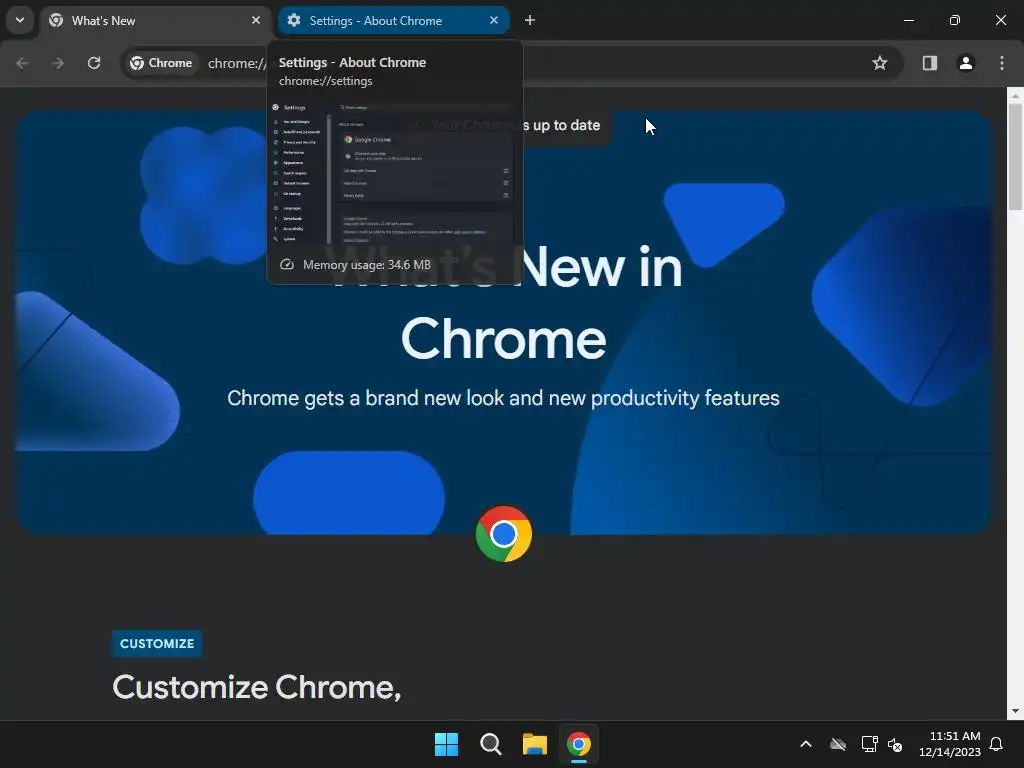Click the Chrome logo on the banner
The image size is (1024, 768).
tap(504, 534)
